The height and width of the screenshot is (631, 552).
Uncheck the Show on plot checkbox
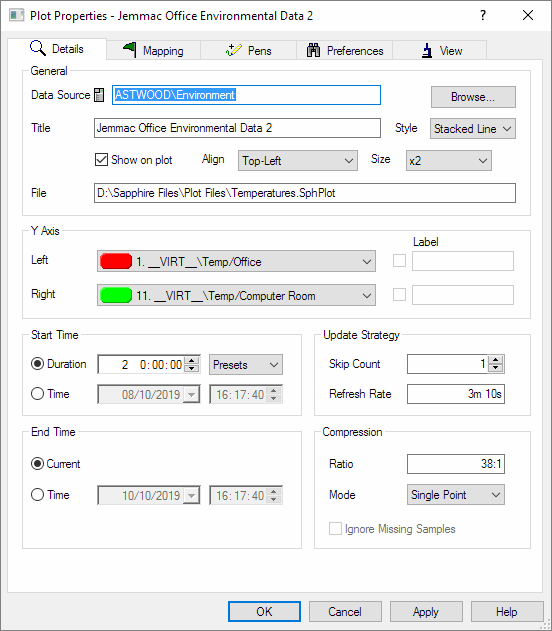(x=101, y=160)
